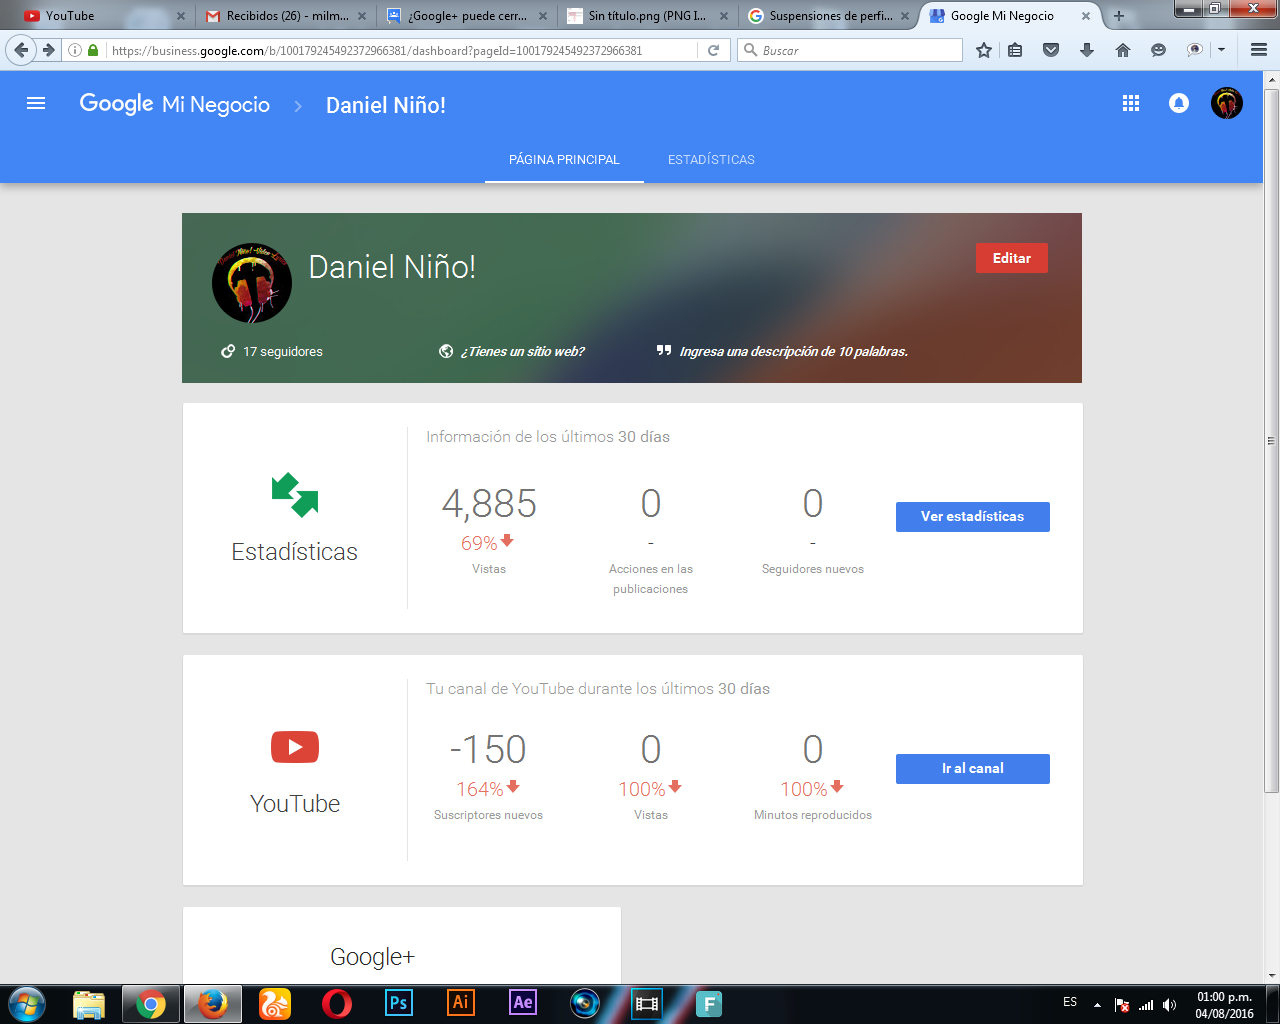The height and width of the screenshot is (1024, 1280).
Task: Click the Seguidores nuevos label
Action: tap(813, 569)
